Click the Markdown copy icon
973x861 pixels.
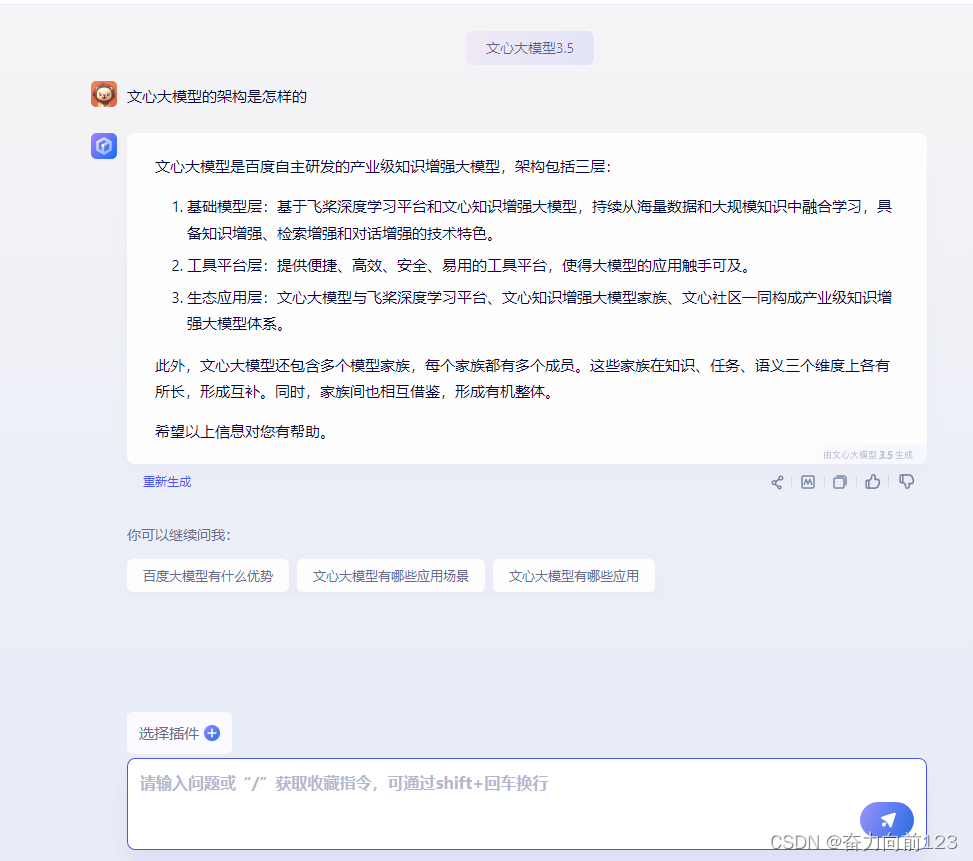tap(808, 482)
